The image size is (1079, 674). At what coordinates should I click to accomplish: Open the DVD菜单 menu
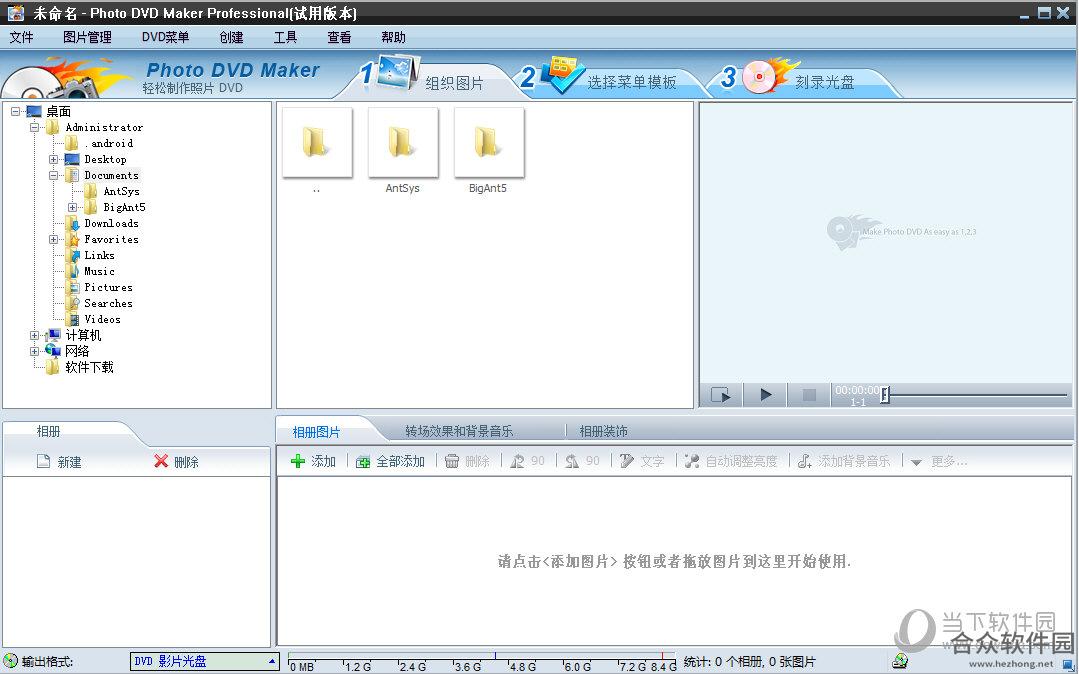(165, 37)
